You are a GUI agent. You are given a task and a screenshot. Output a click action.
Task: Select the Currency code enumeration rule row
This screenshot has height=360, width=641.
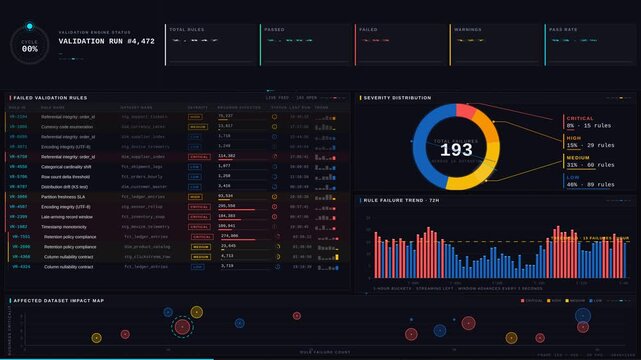[177, 127]
